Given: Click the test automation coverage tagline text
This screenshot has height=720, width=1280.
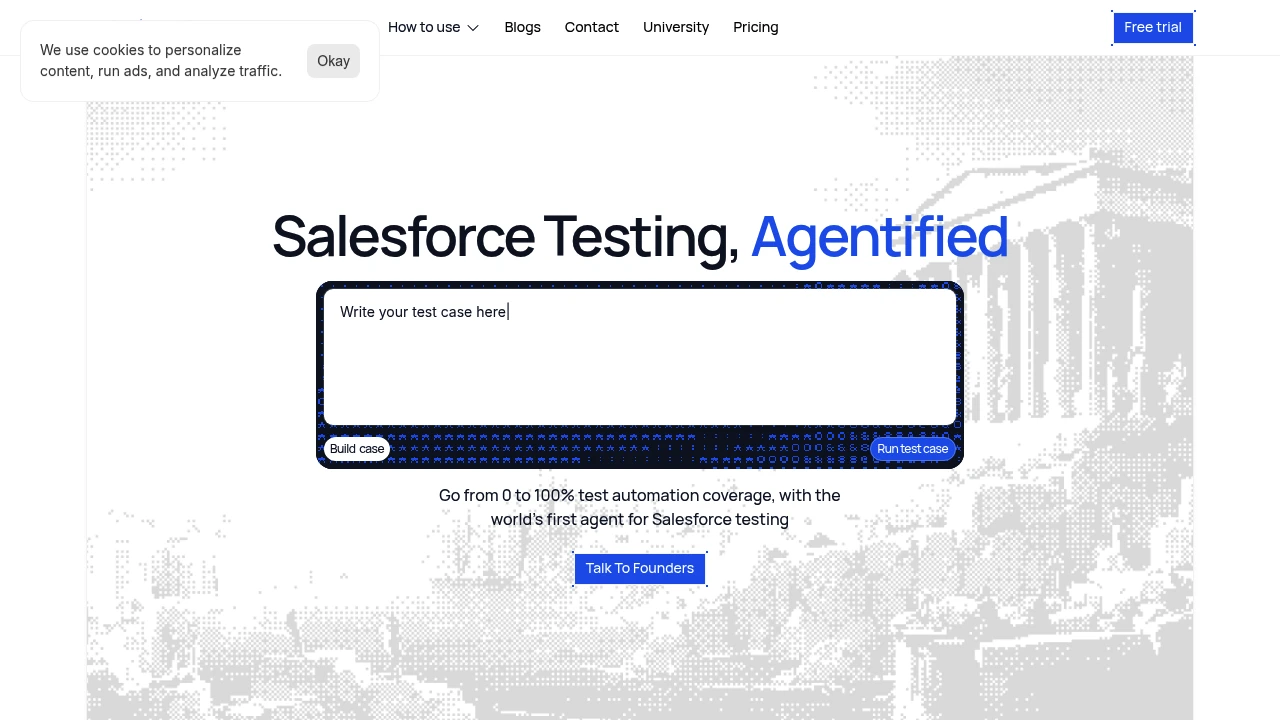Looking at the screenshot, I should click(640, 507).
